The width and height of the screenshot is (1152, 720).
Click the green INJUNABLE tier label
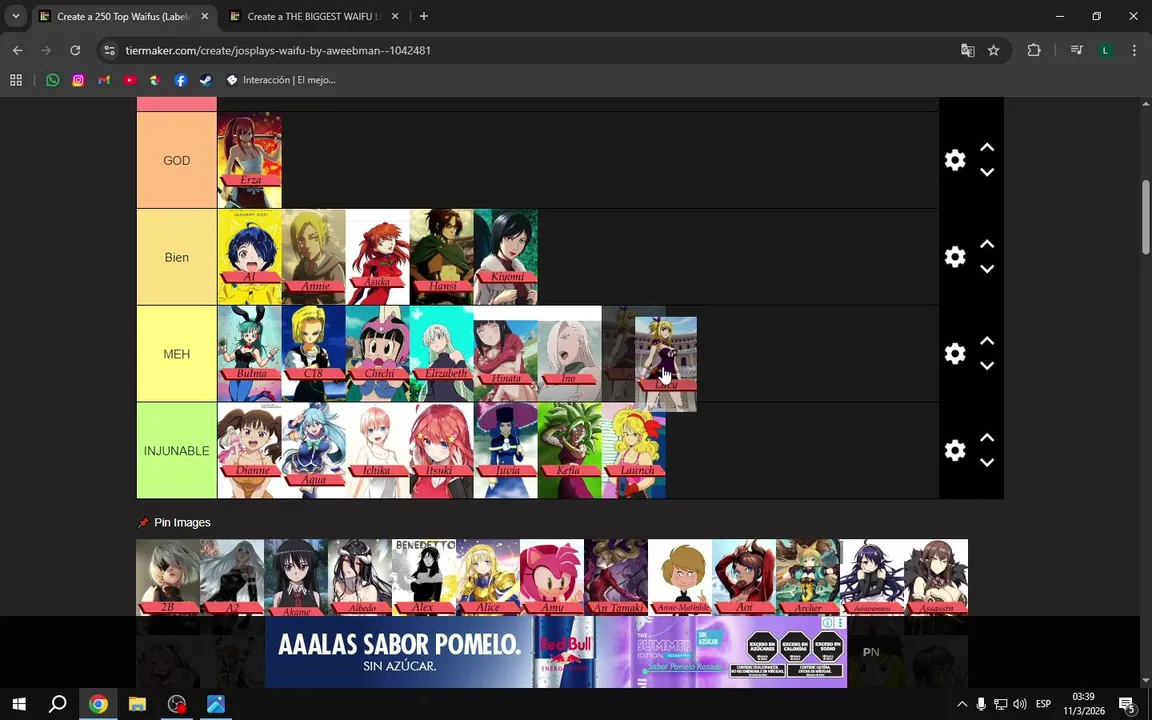[176, 450]
